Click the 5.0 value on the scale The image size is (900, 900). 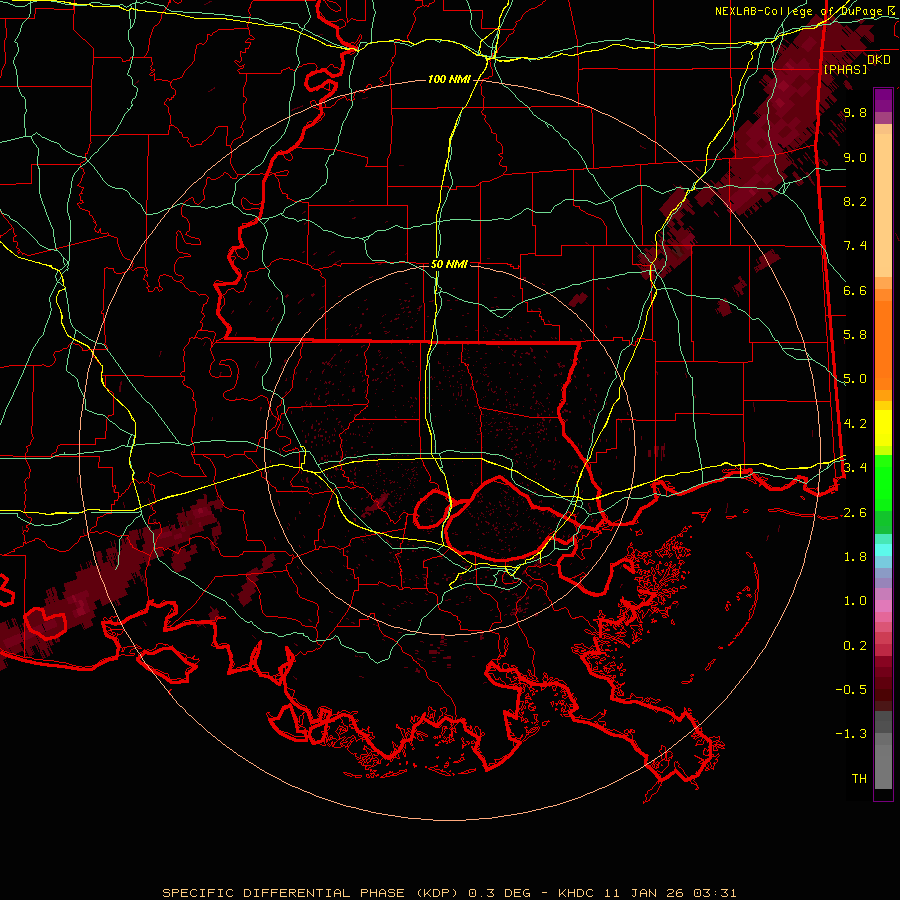pos(855,379)
